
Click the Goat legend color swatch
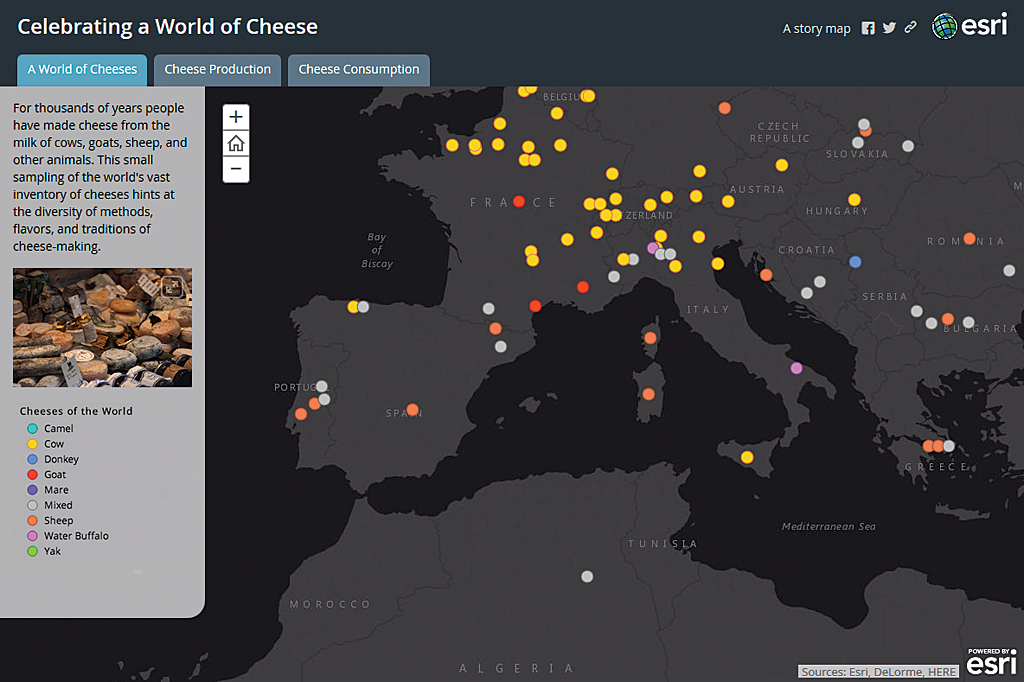(32, 475)
